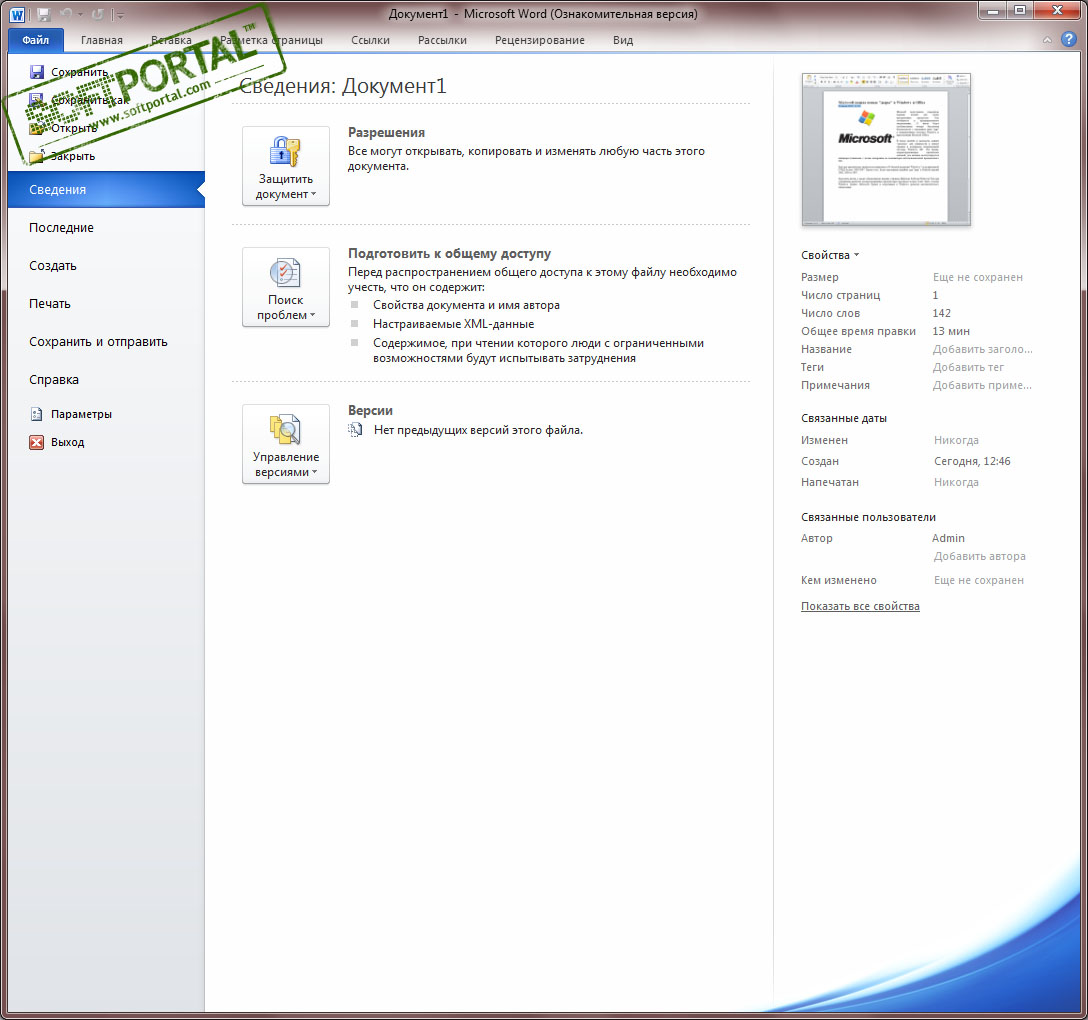Expand the Поиск проблем dropdown arrow
Image resolution: width=1088 pixels, height=1020 pixels.
[x=312, y=315]
